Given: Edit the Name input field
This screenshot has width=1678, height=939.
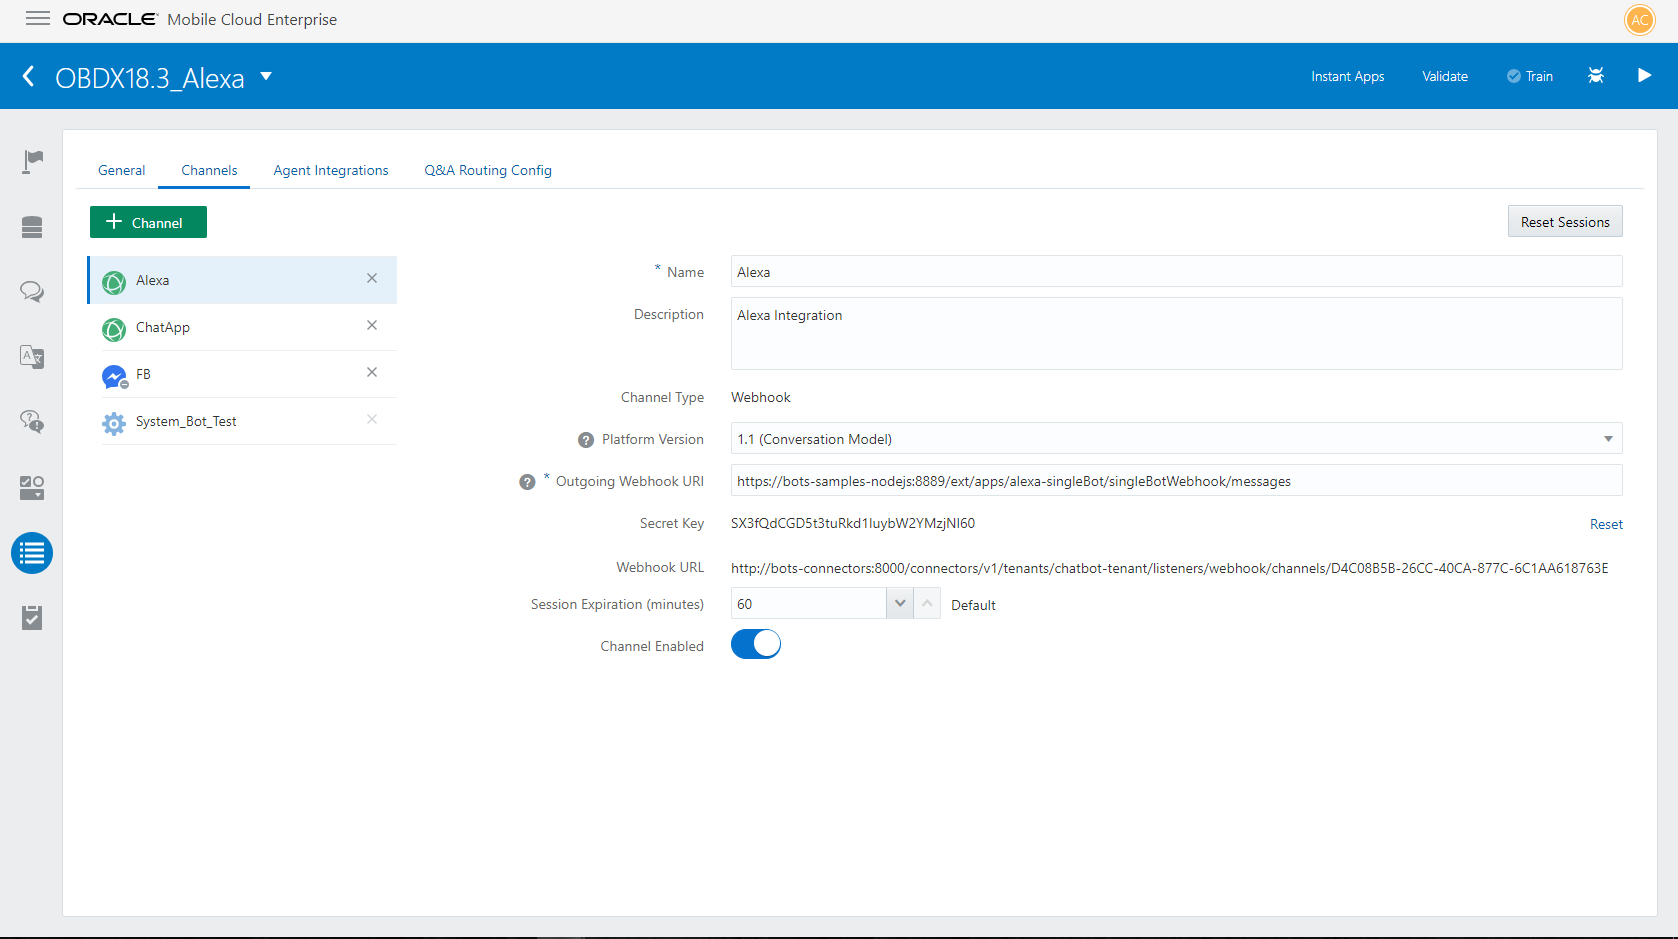Looking at the screenshot, I should 1176,272.
